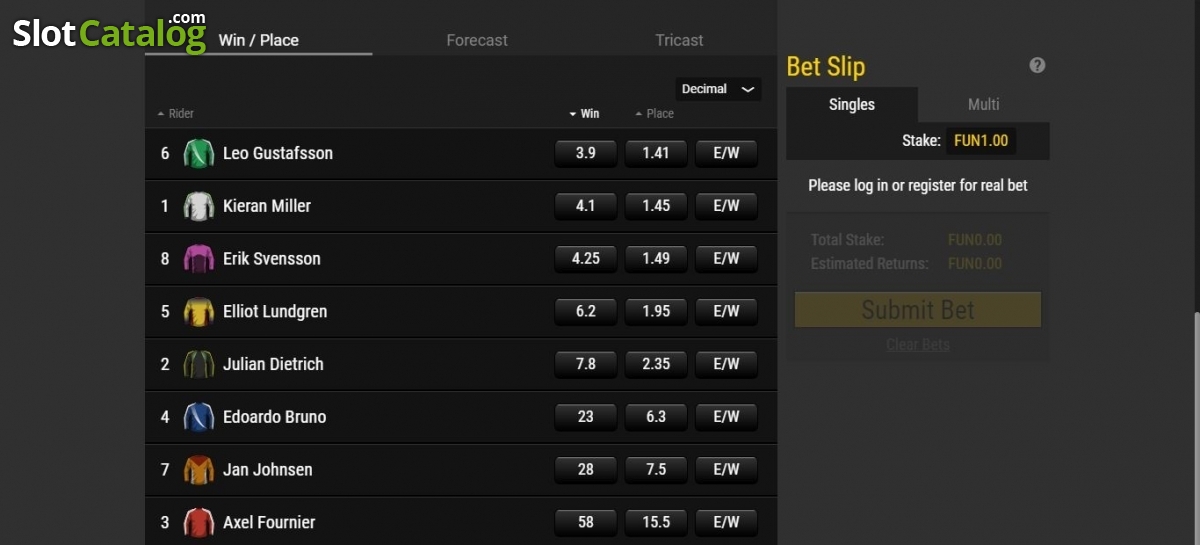Click Kieran Miller's white jersey icon
Viewport: 1200px width, 545px height.
click(199, 206)
